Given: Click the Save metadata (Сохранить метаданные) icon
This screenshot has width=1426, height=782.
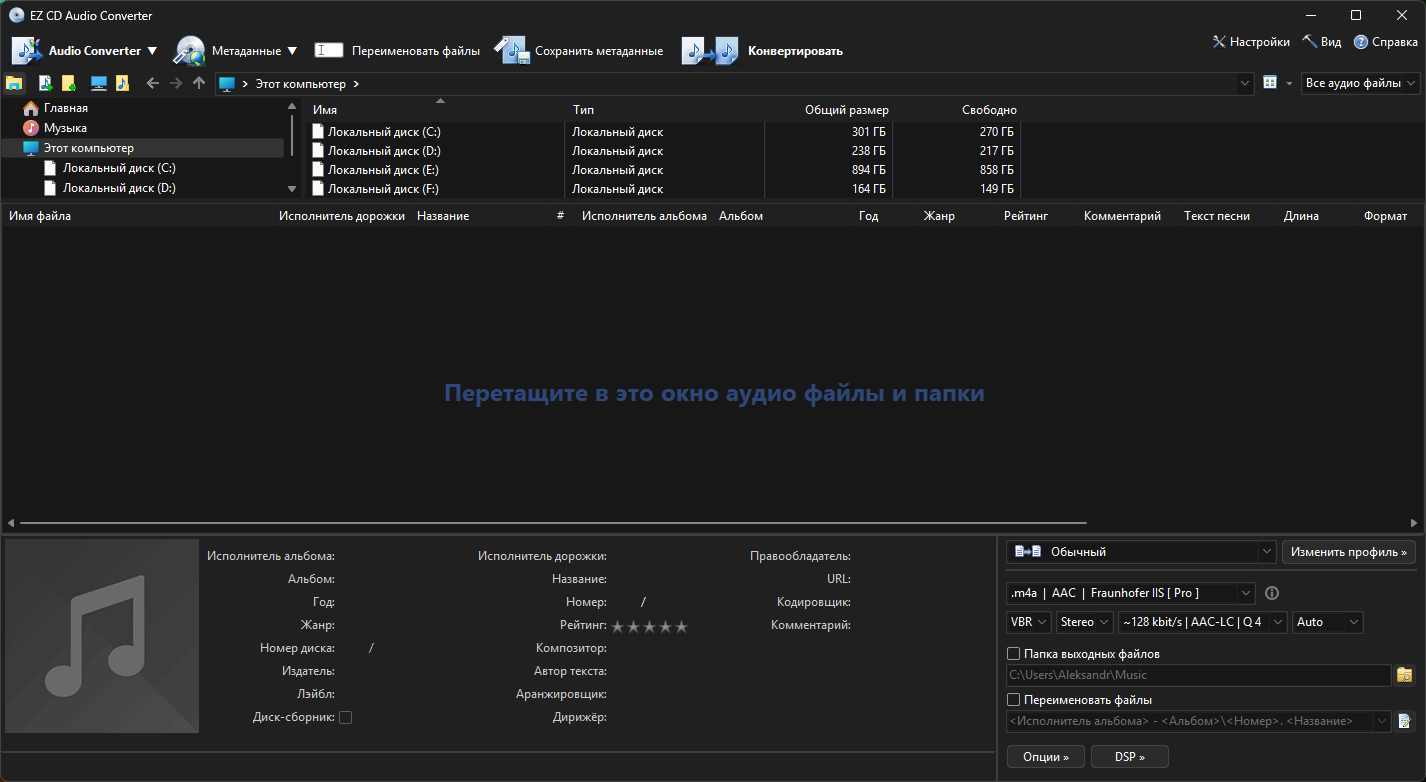Looking at the screenshot, I should click(511, 51).
